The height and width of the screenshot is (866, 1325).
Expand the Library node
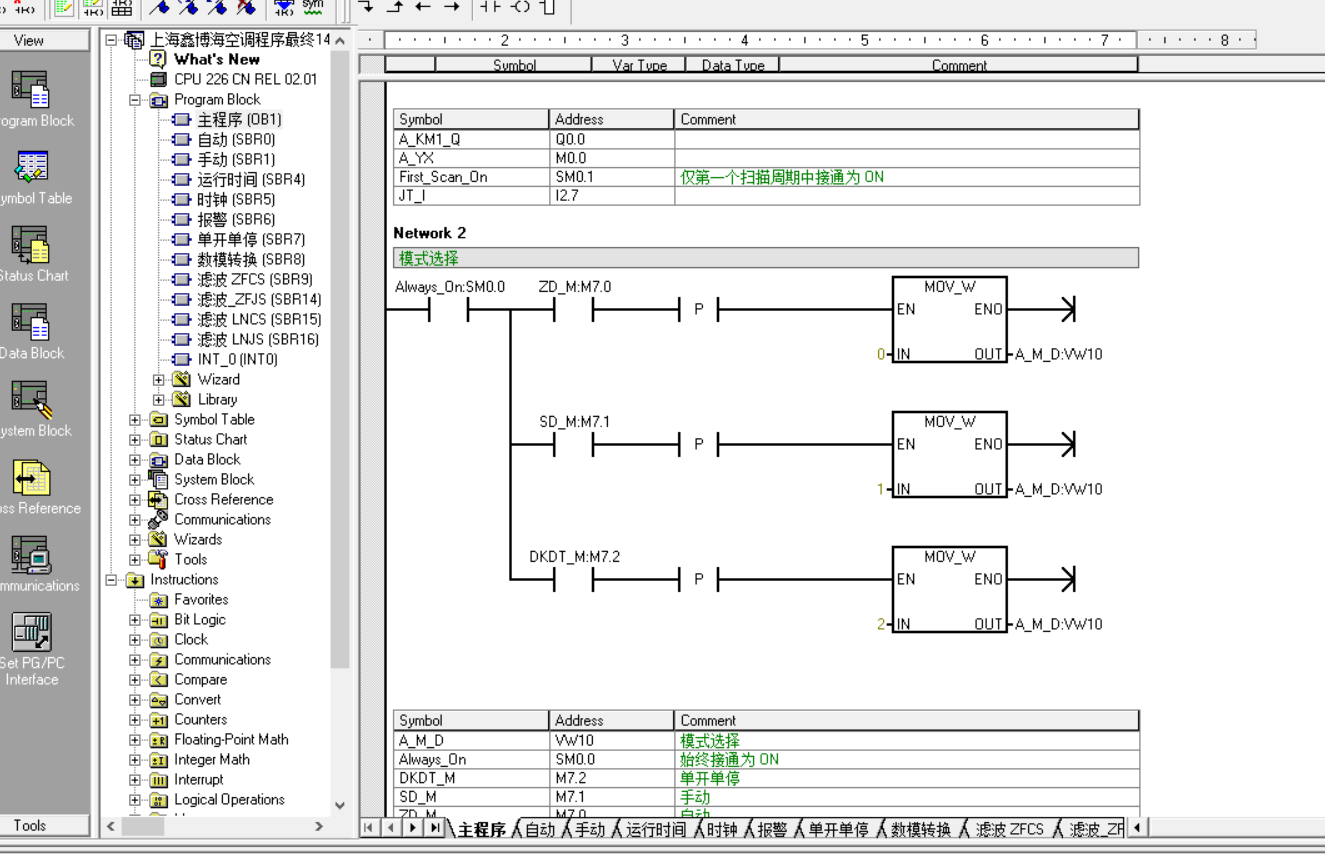pyautogui.click(x=159, y=400)
